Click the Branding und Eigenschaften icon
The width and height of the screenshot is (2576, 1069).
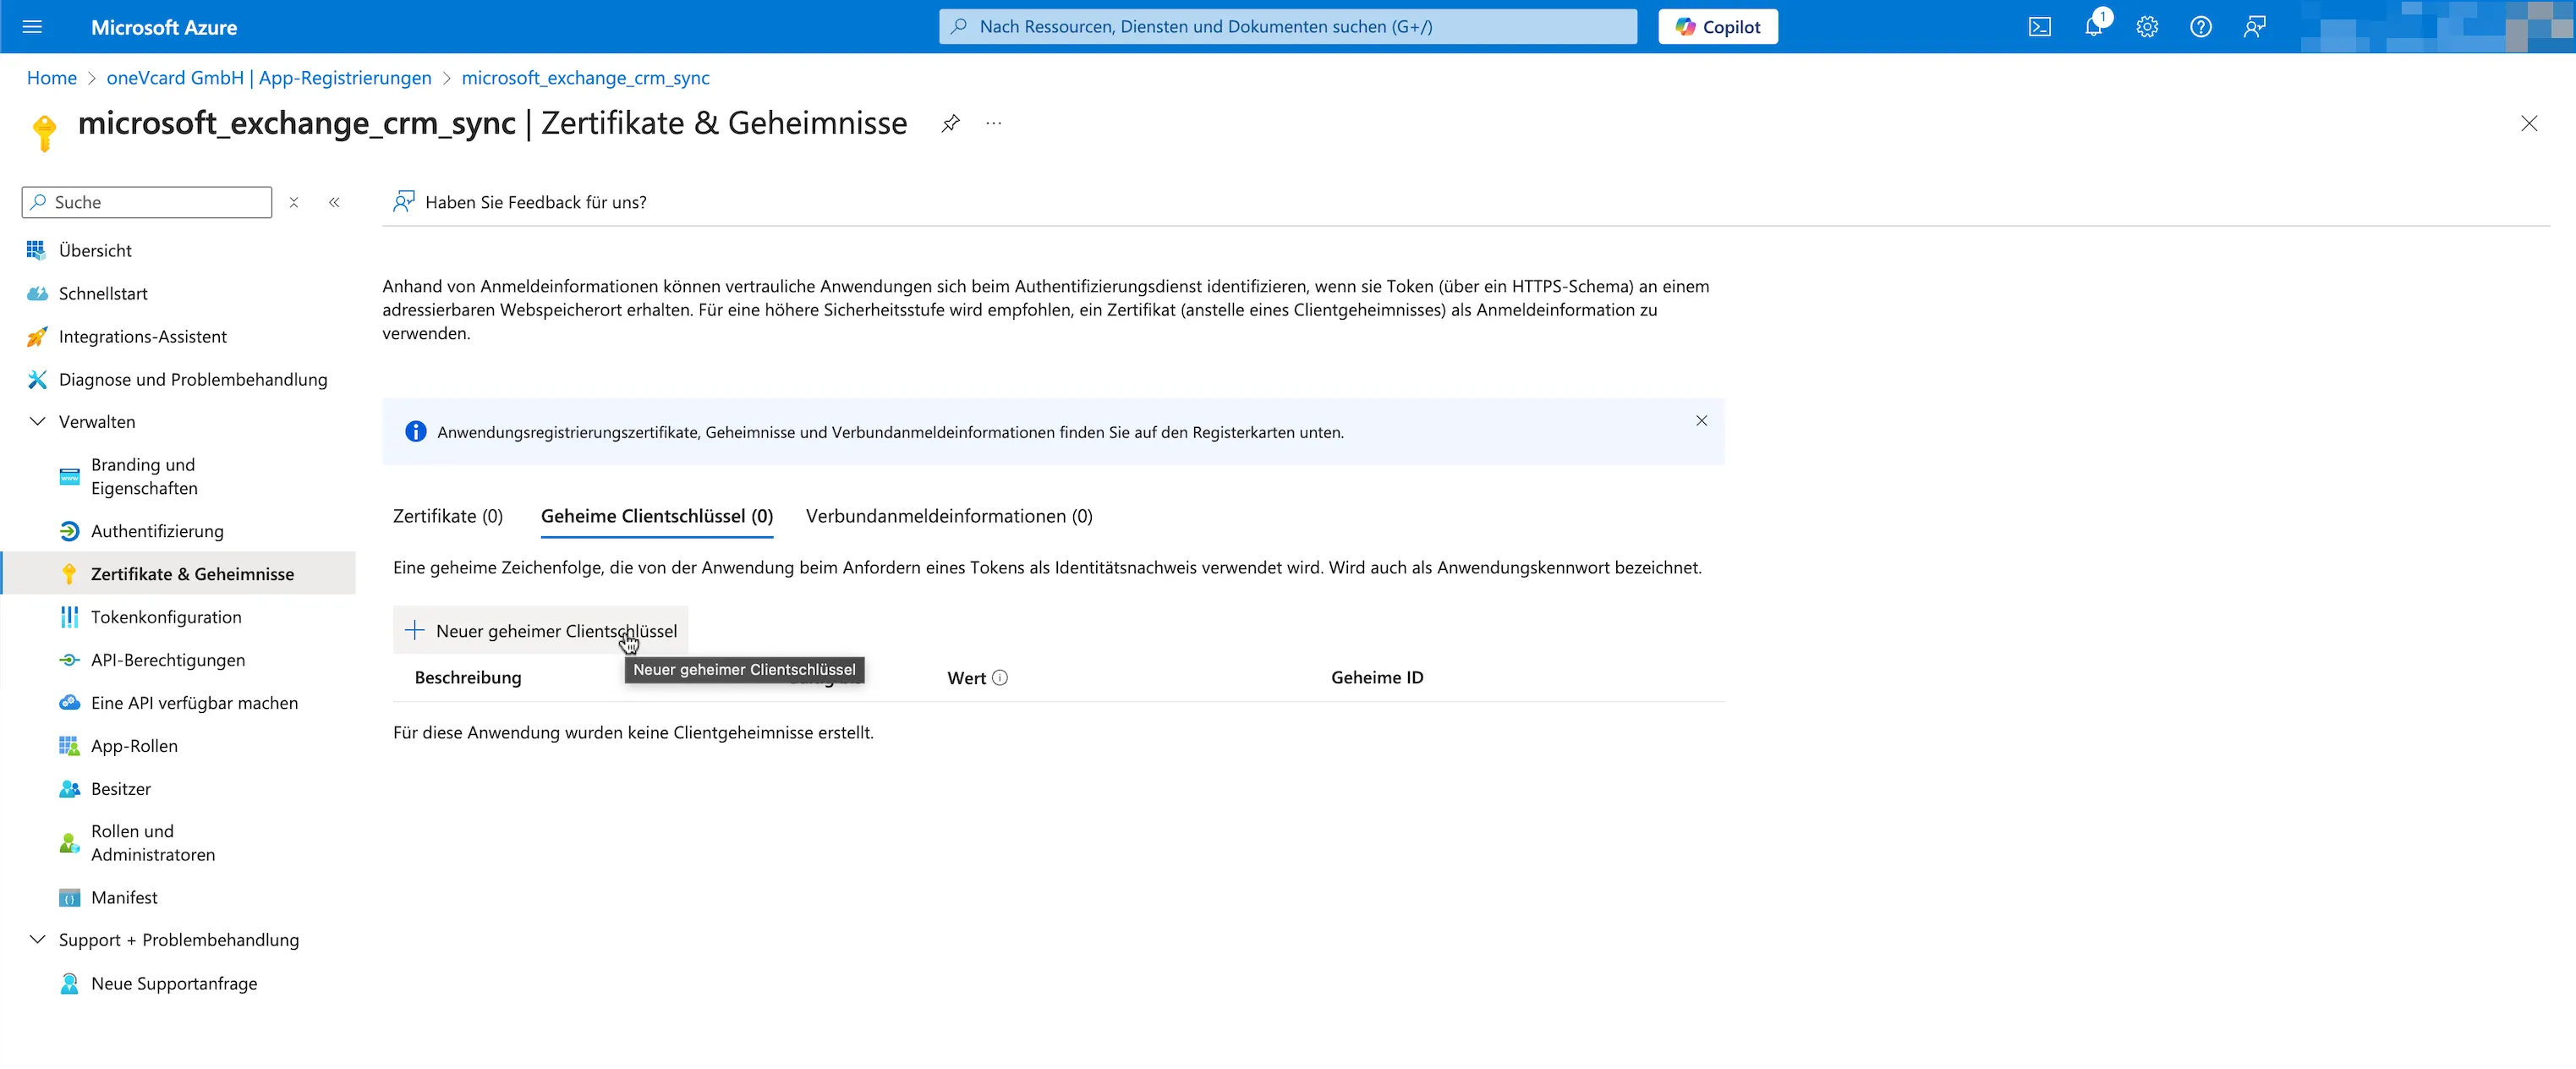pyautogui.click(x=69, y=476)
